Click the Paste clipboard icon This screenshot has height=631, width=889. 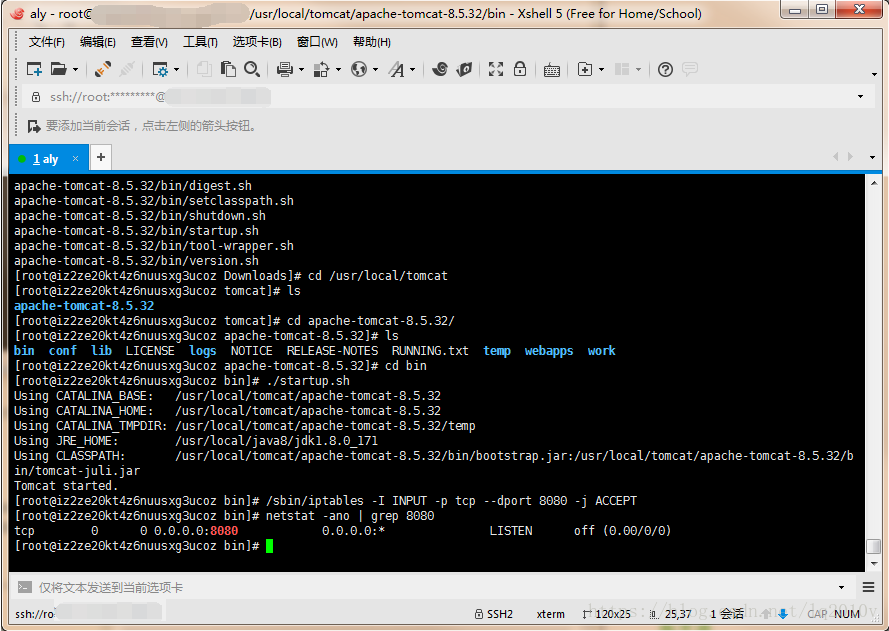point(228,69)
